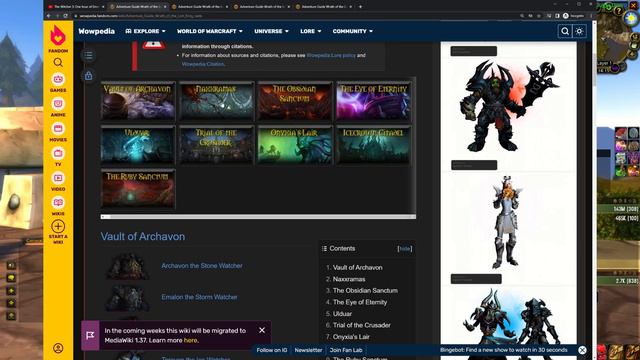Click Follow on IG button
The width and height of the screenshot is (640, 360).
272,350
